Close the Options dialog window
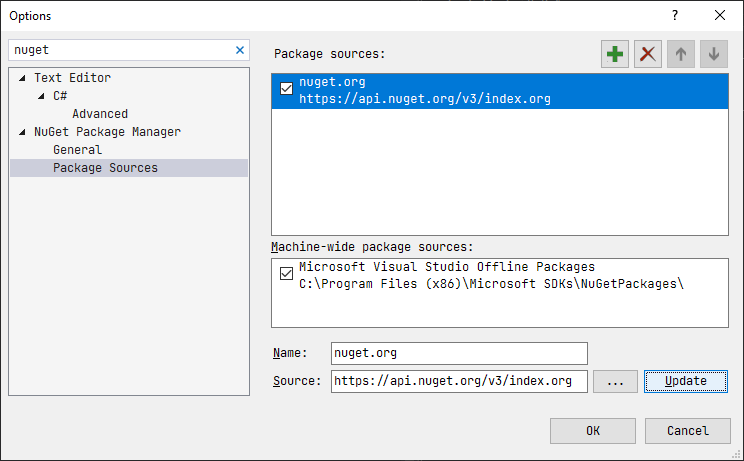The width and height of the screenshot is (744, 461). [x=720, y=15]
